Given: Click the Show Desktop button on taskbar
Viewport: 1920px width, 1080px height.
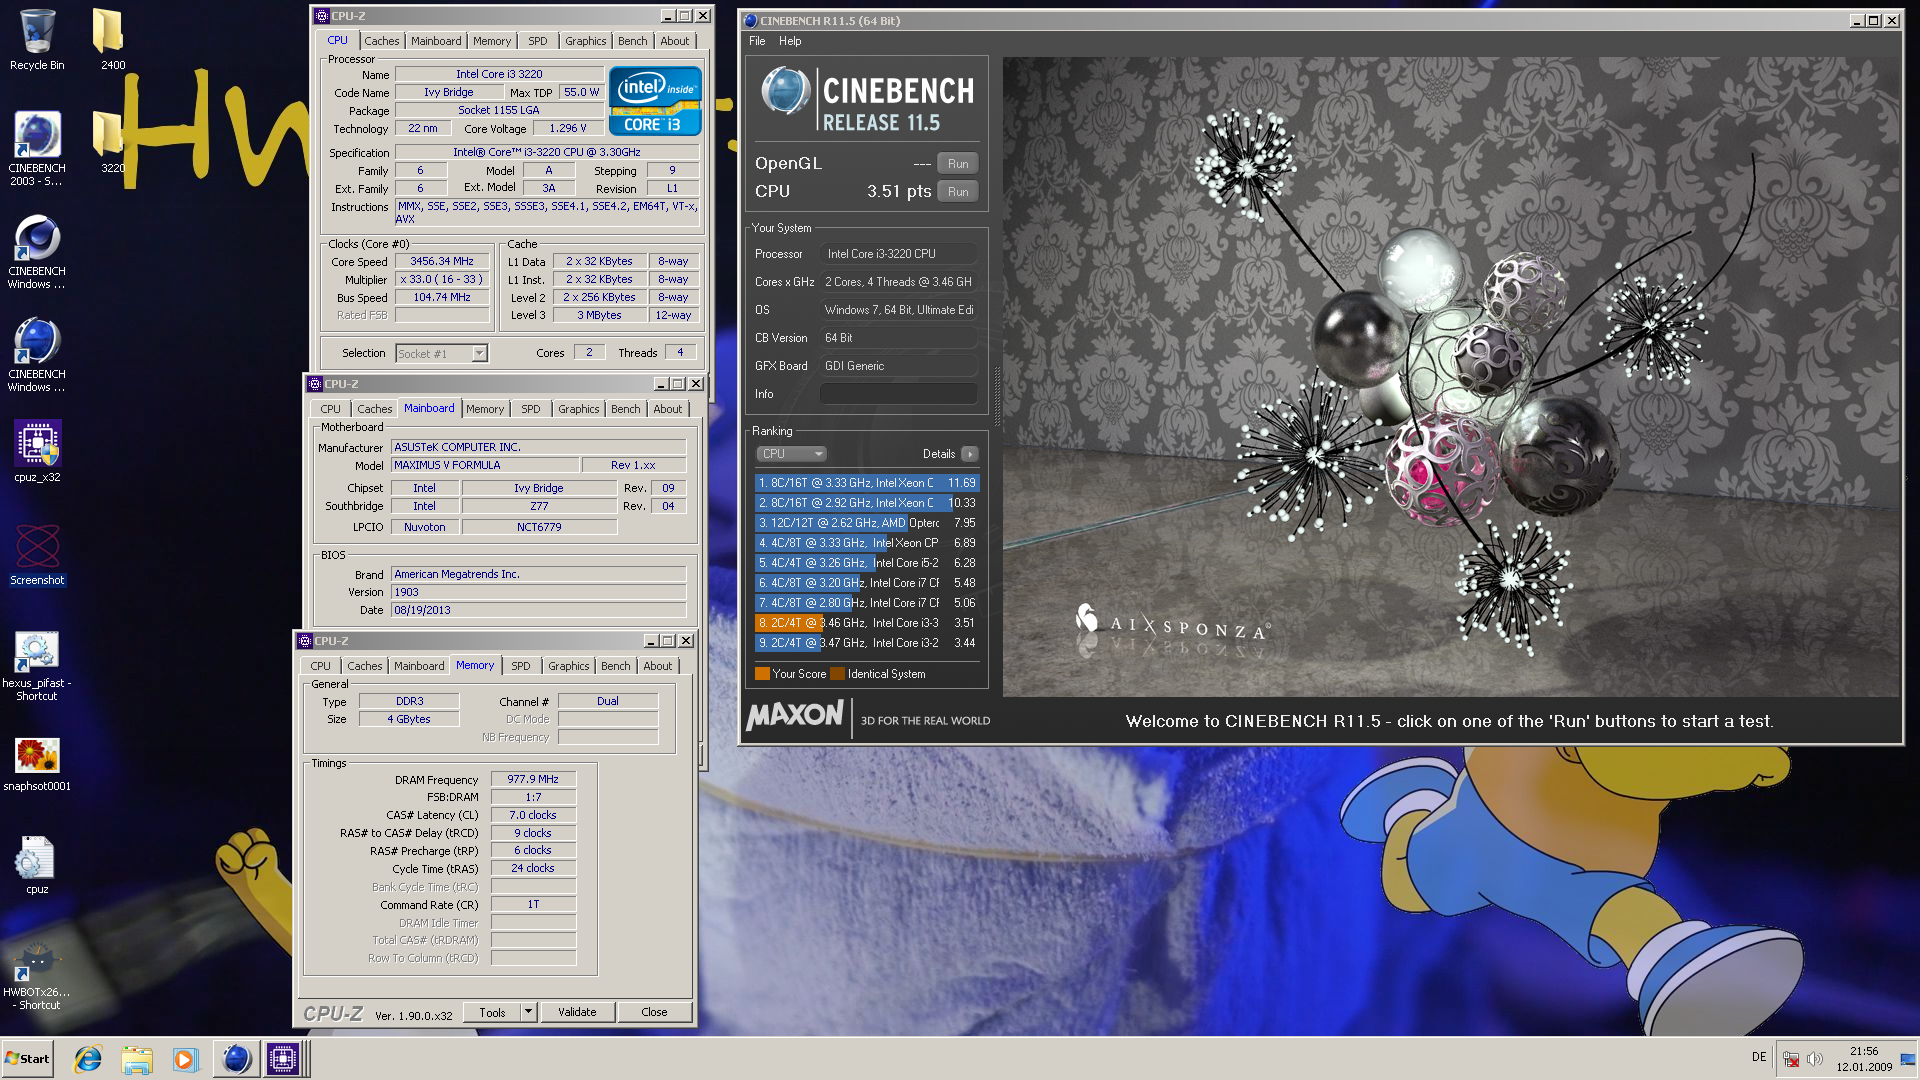Looking at the screenshot, I should click(1909, 1059).
